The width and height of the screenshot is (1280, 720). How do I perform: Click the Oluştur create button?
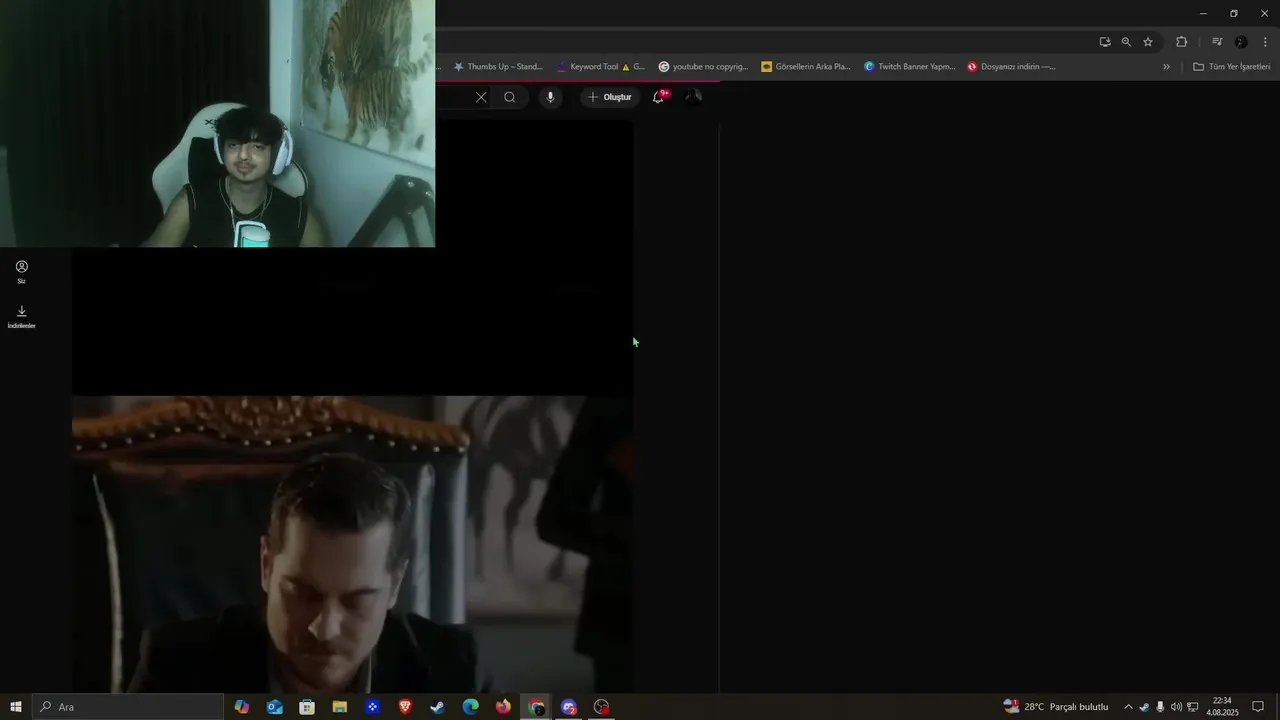coord(609,97)
